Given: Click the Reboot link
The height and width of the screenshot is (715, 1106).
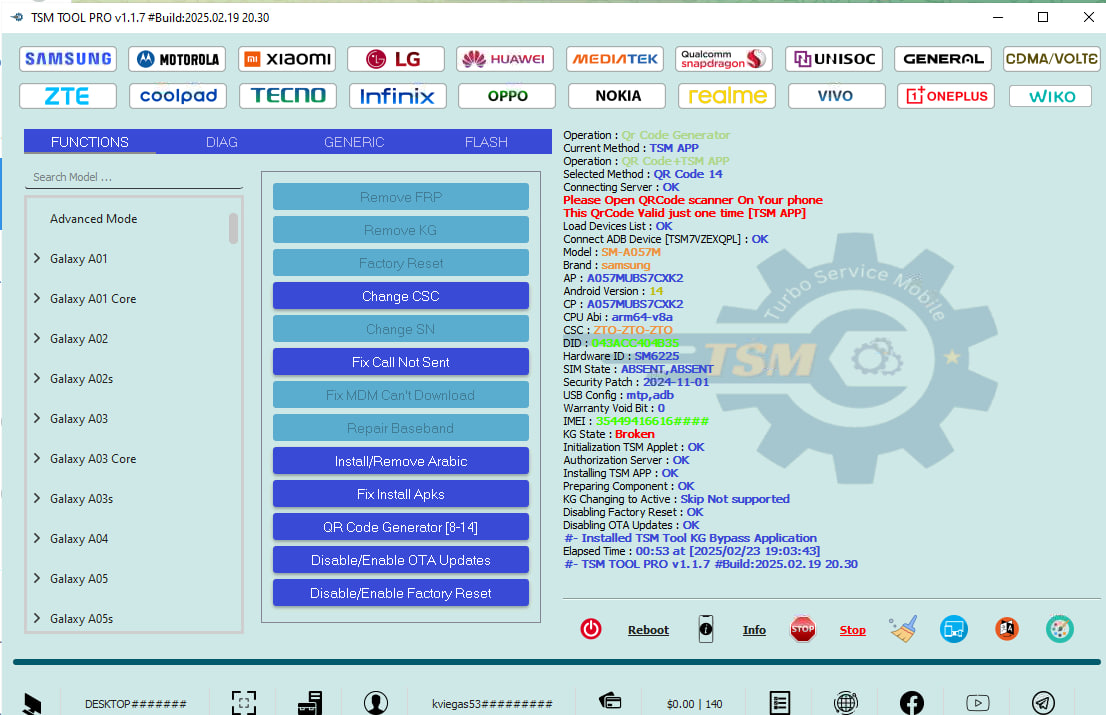Looking at the screenshot, I should pyautogui.click(x=648, y=629).
